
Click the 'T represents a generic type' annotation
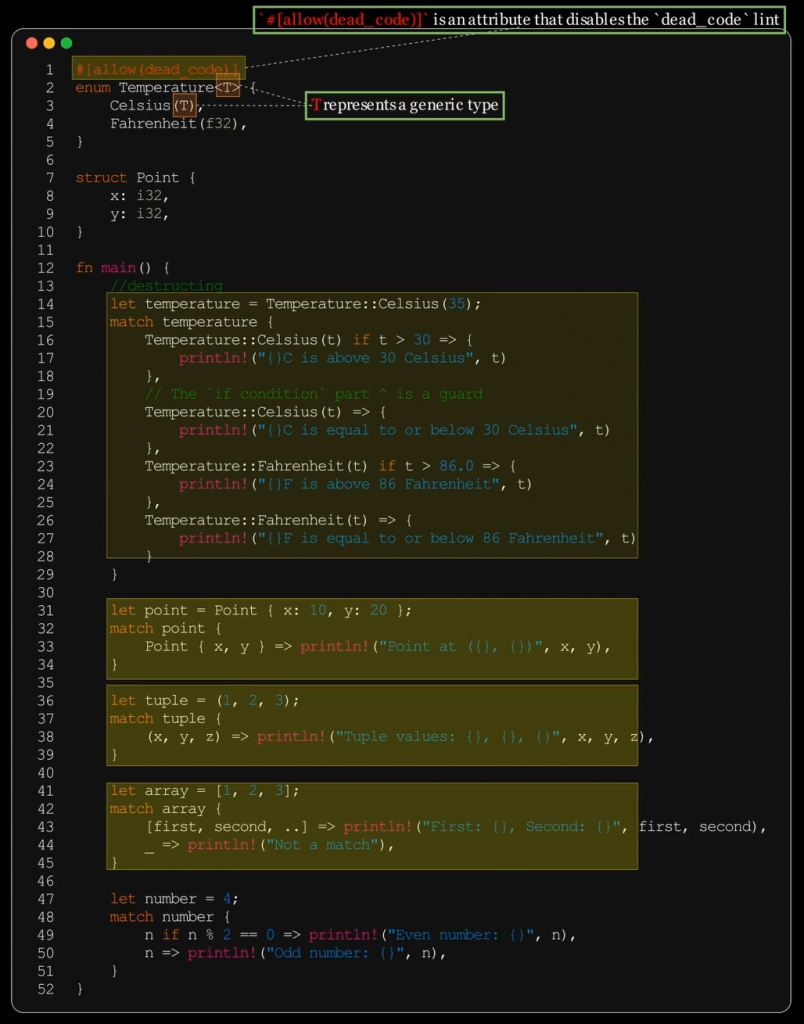click(404, 105)
